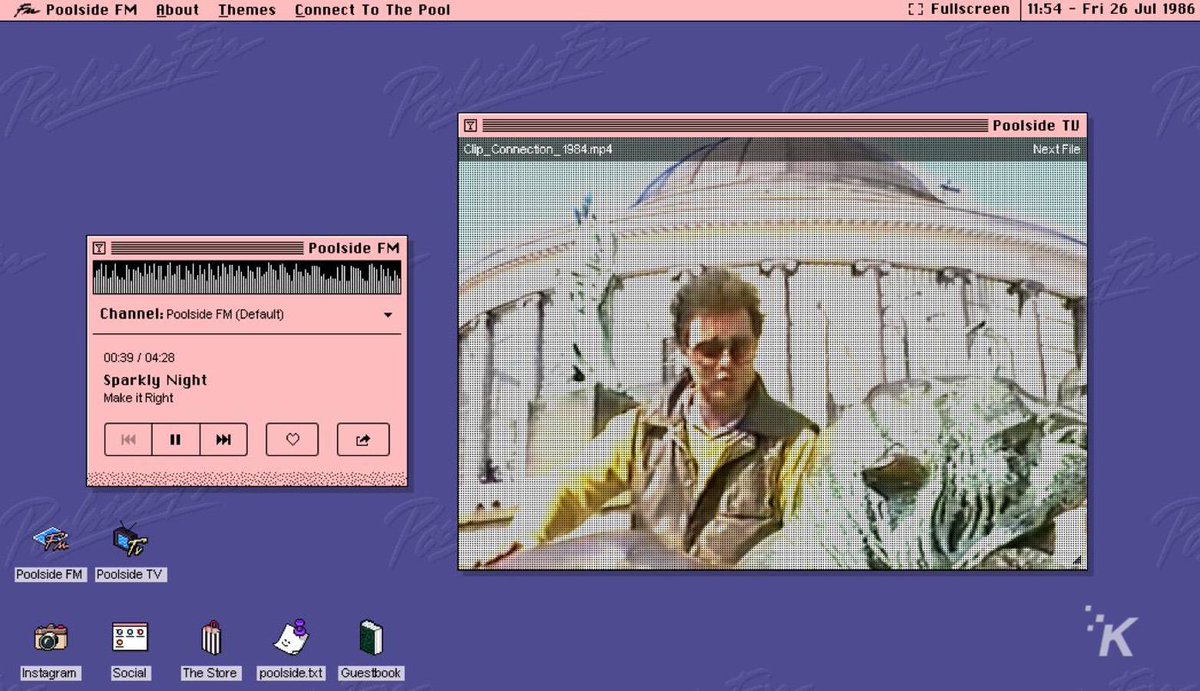
Task: Click the Sparkly Night song title
Action: (155, 380)
